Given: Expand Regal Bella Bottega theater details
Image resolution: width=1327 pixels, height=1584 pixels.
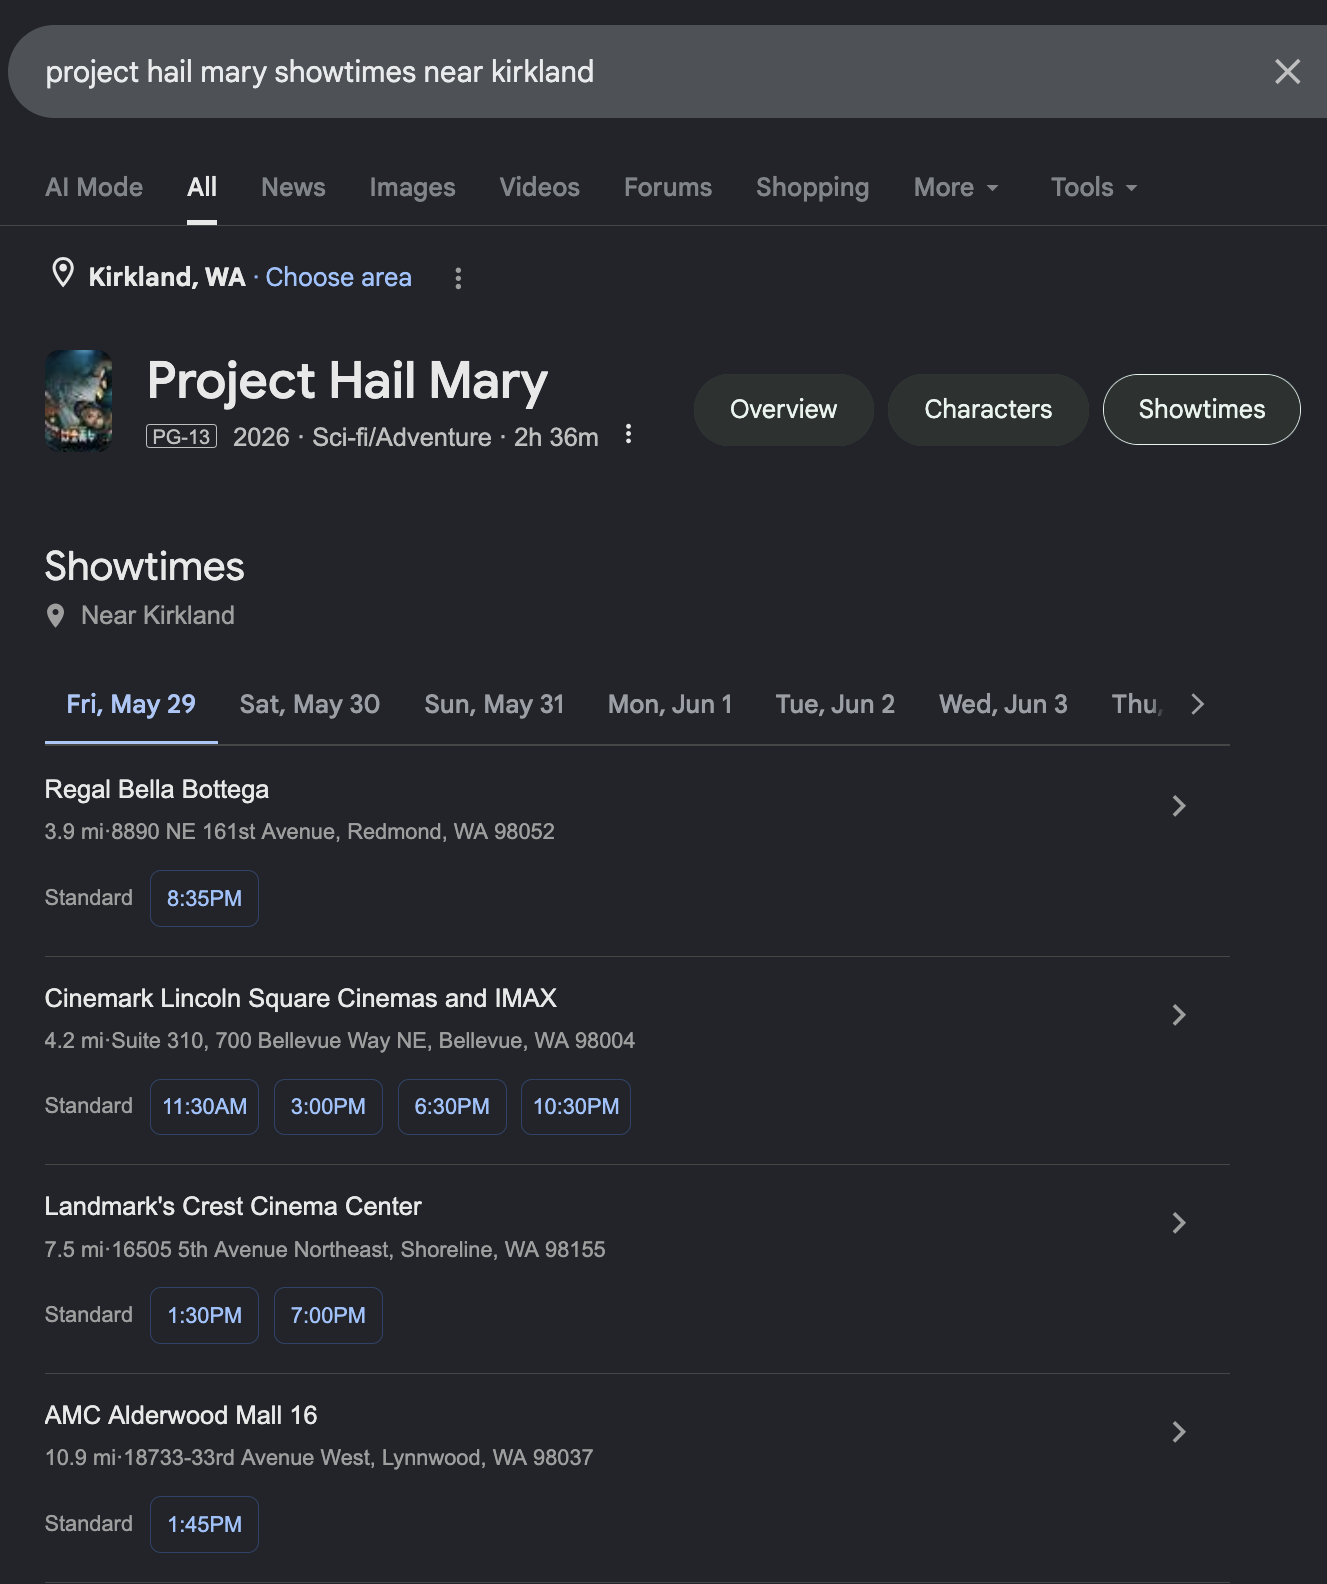Looking at the screenshot, I should 1179,806.
